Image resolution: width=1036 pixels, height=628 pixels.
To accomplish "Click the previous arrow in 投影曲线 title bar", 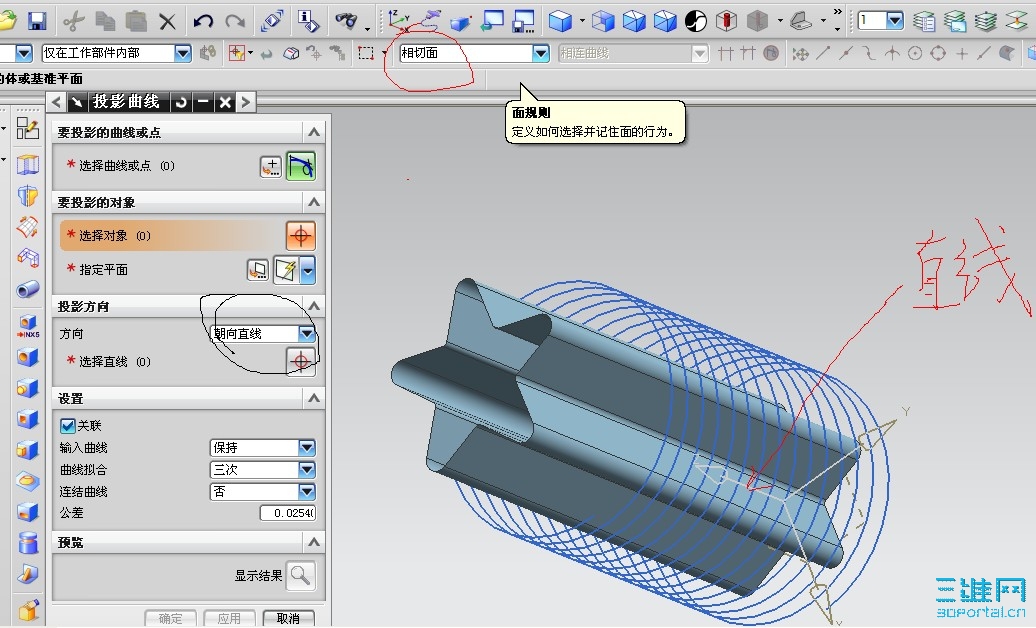I will (56, 102).
